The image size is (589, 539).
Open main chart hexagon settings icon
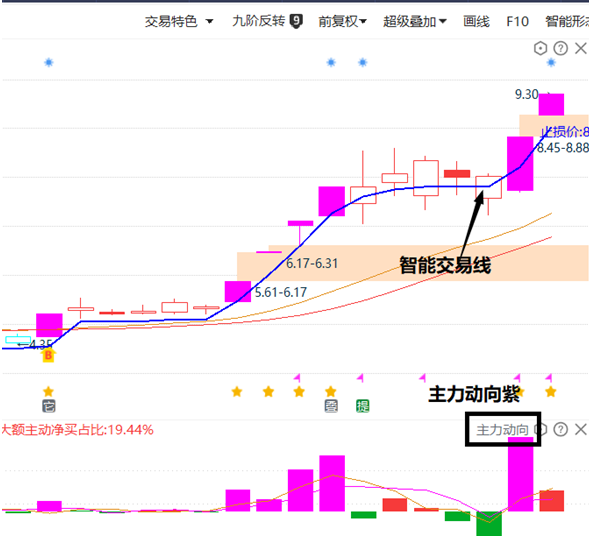(540, 48)
